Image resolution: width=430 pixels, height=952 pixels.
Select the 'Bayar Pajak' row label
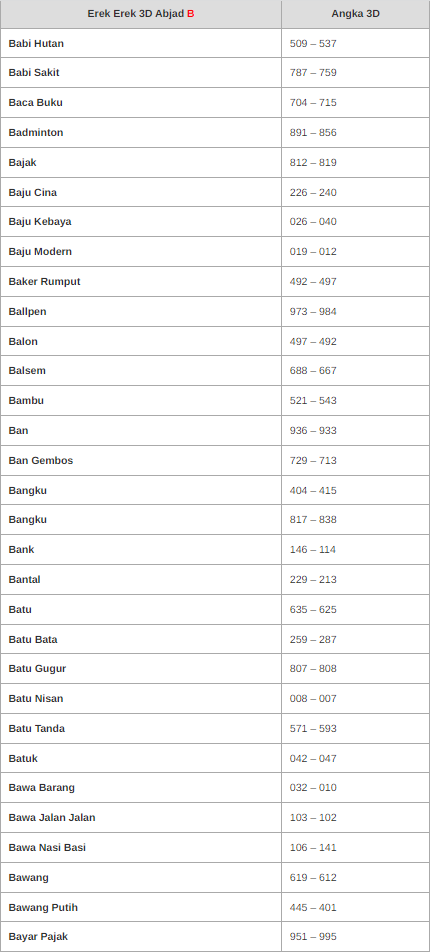click(38, 937)
